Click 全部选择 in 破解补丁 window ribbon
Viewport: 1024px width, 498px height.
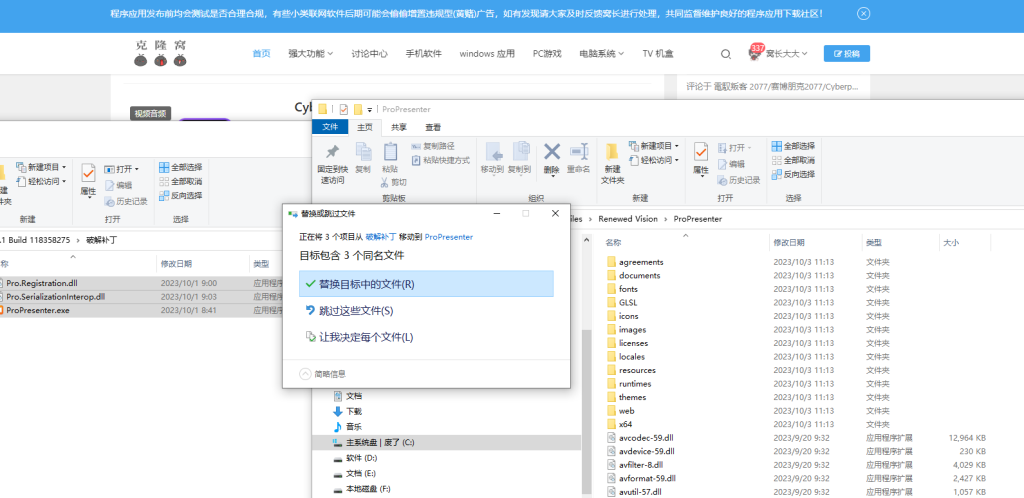coord(181,167)
